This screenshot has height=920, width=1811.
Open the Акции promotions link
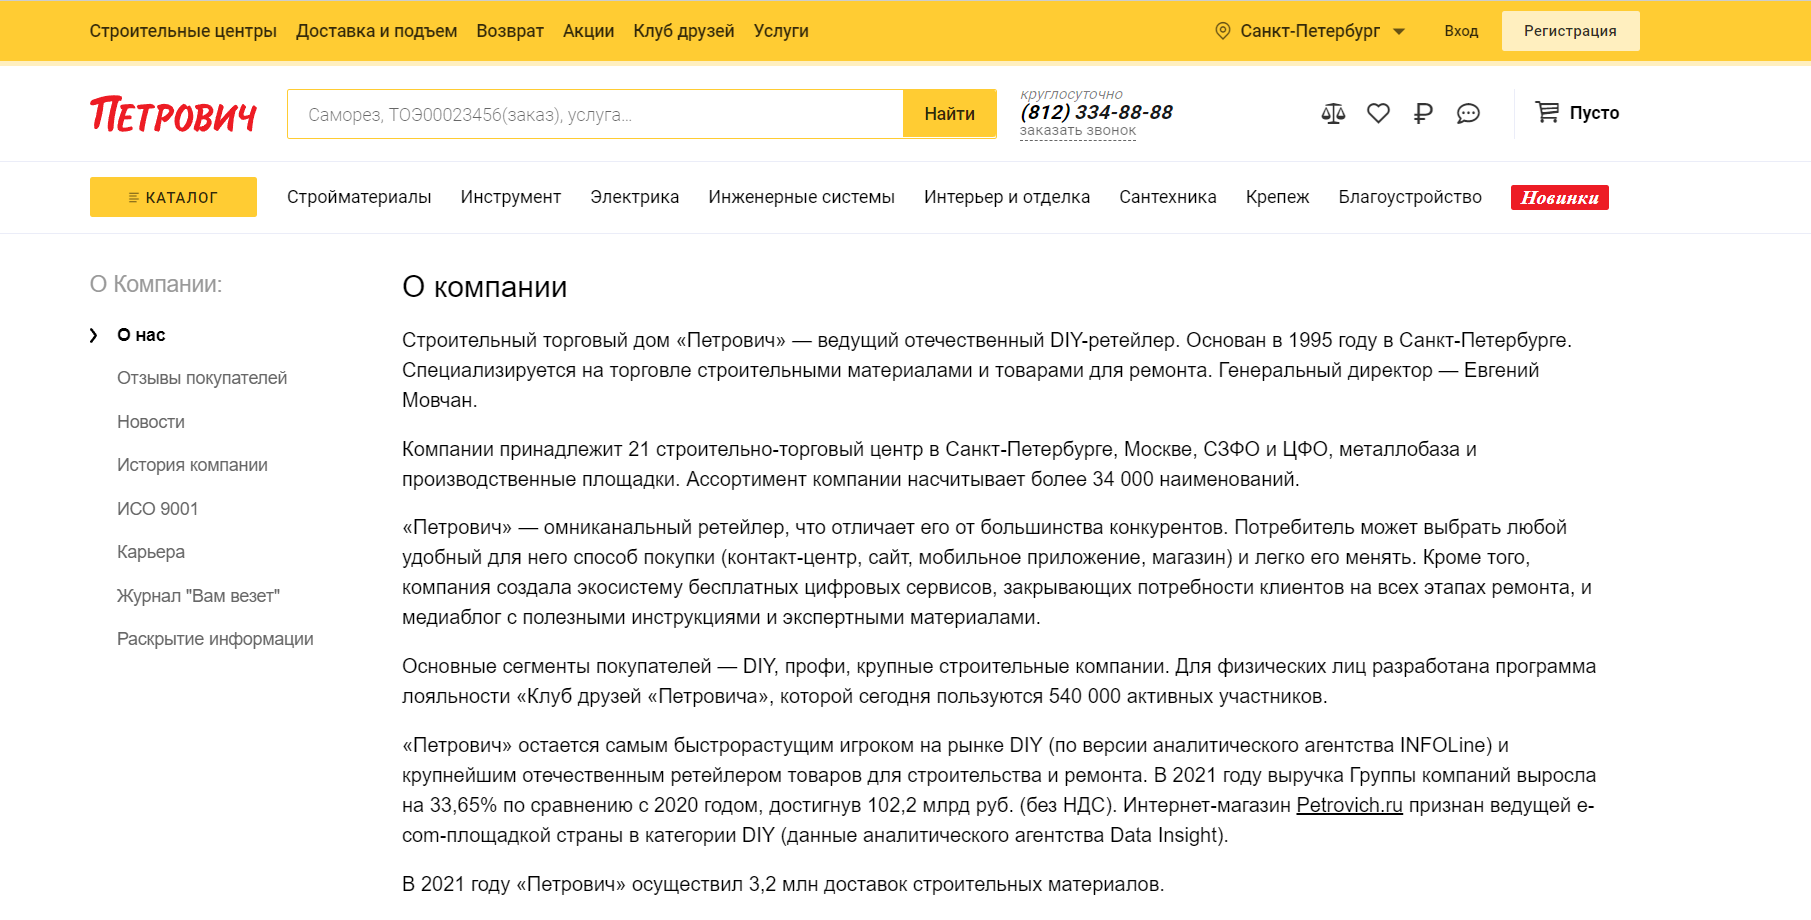point(589,31)
